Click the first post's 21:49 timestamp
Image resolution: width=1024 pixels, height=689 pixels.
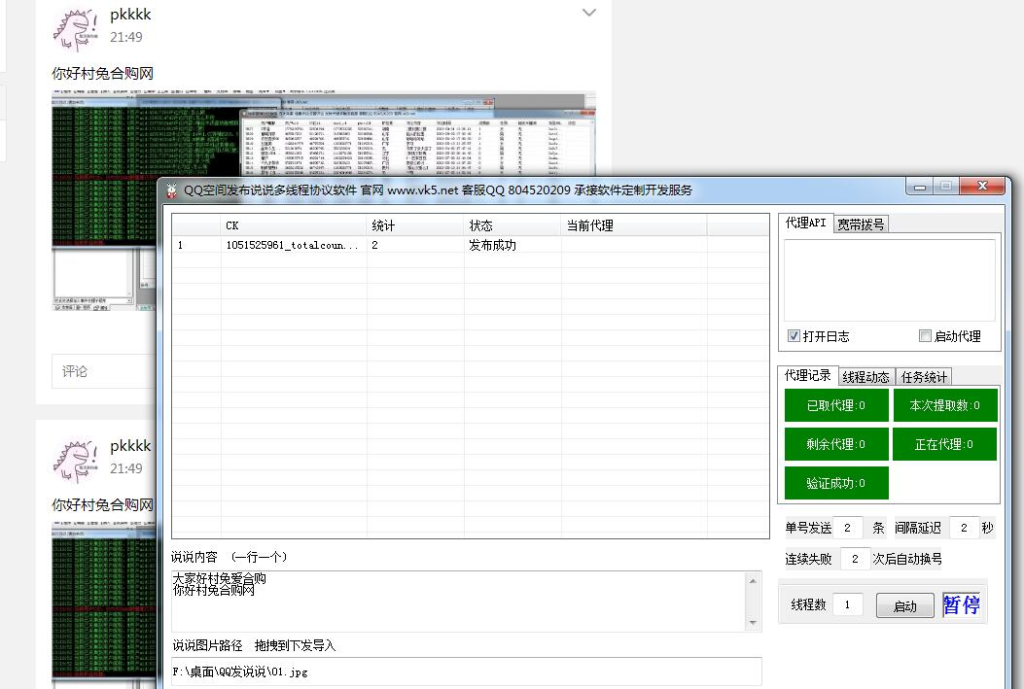[126, 37]
